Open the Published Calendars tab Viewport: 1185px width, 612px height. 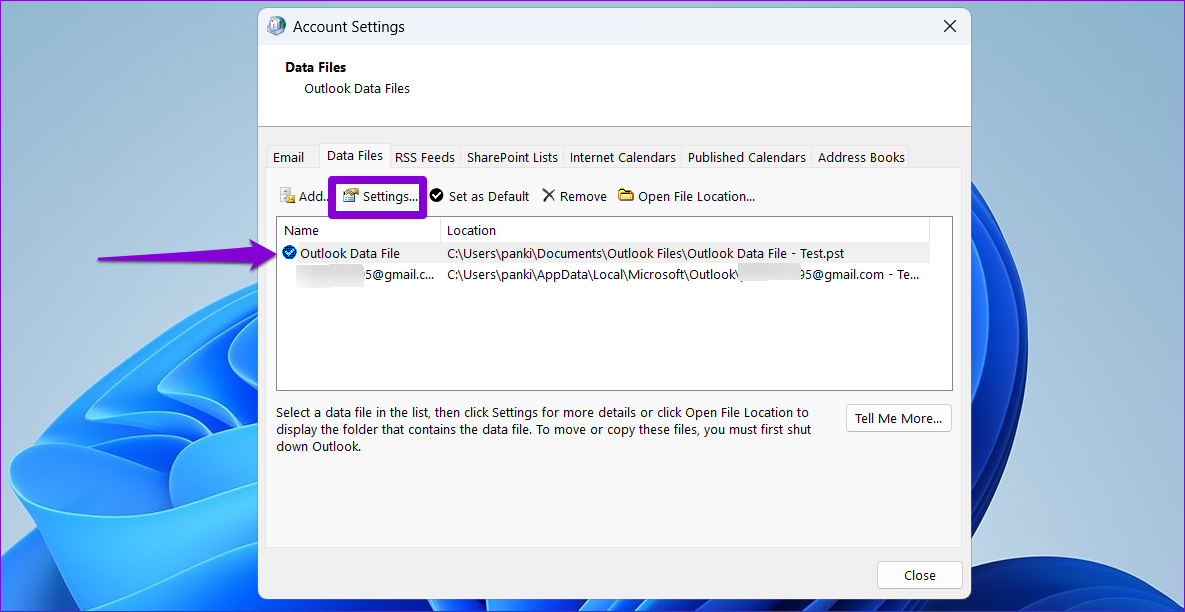pos(747,157)
